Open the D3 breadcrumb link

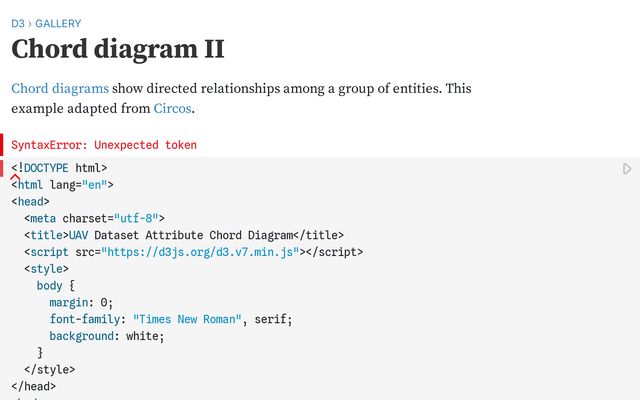[19, 23]
